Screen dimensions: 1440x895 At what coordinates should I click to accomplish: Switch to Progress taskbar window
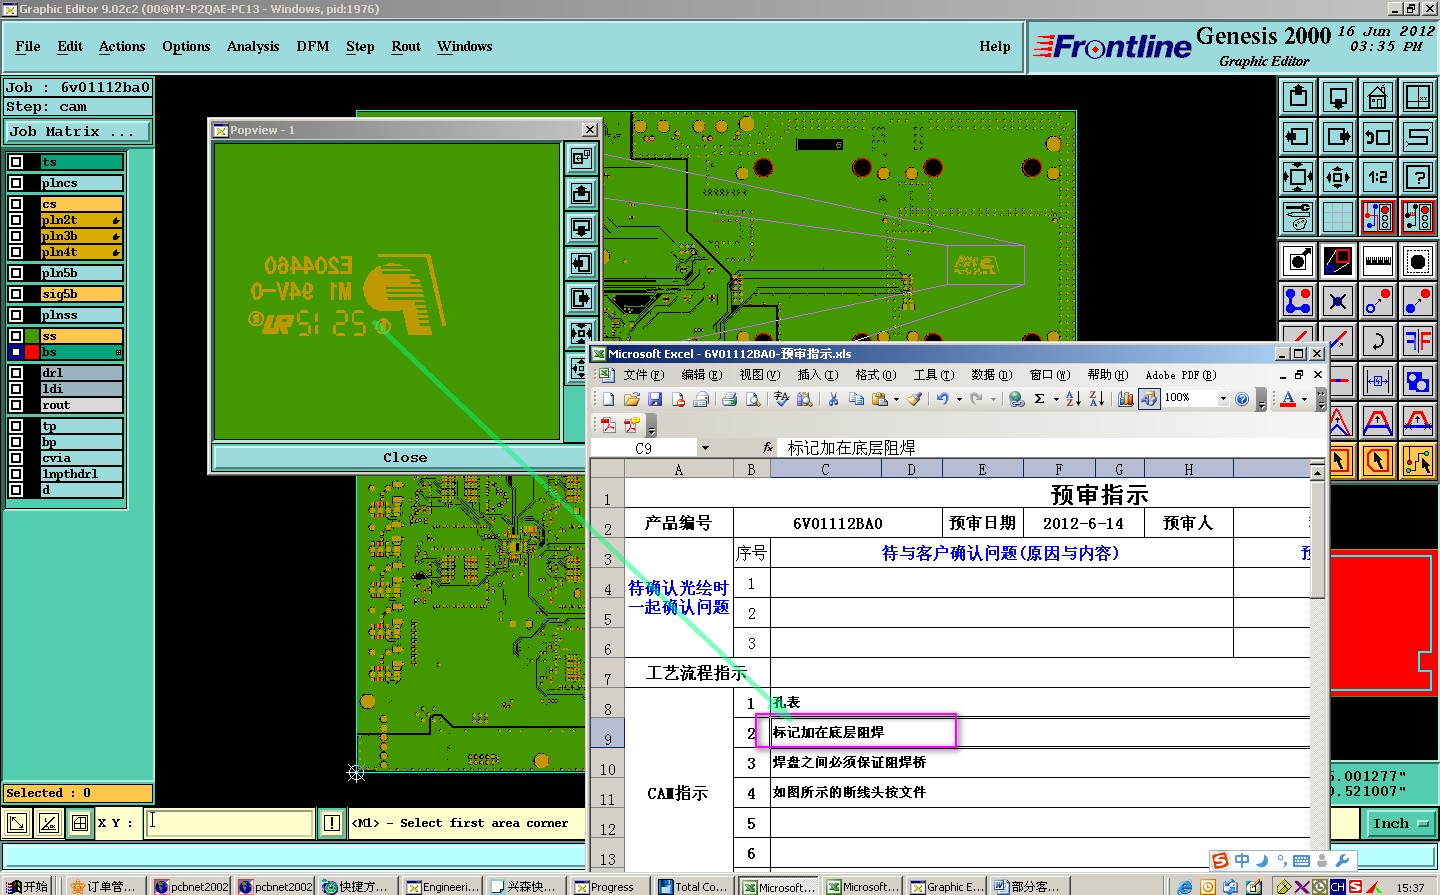pyautogui.click(x=610, y=886)
